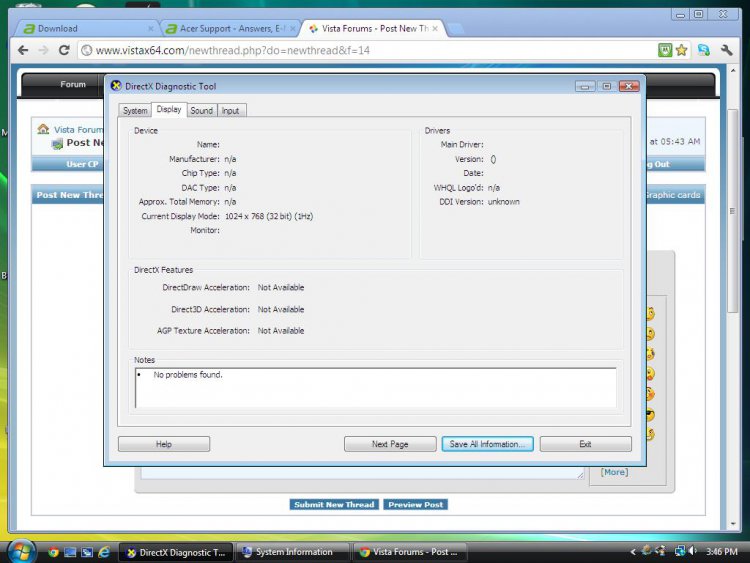Click the page scroll down arrow
Image resolution: width=750 pixels, height=563 pixels.
pos(733,524)
